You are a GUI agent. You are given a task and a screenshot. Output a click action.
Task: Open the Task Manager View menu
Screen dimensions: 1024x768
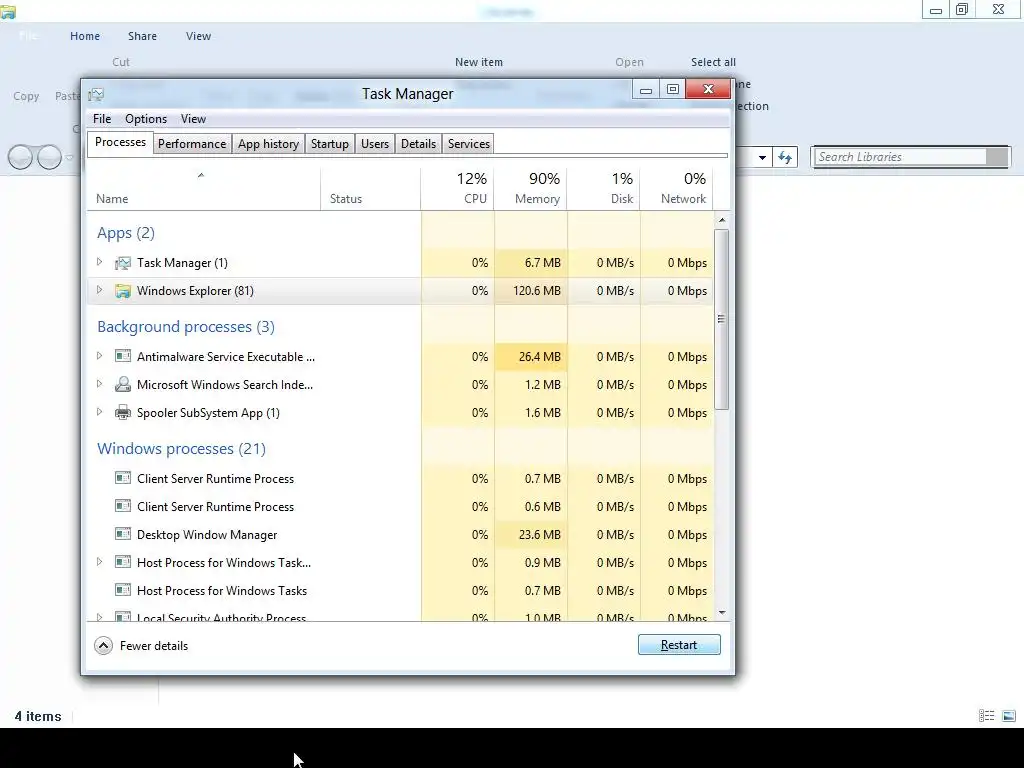tap(193, 119)
